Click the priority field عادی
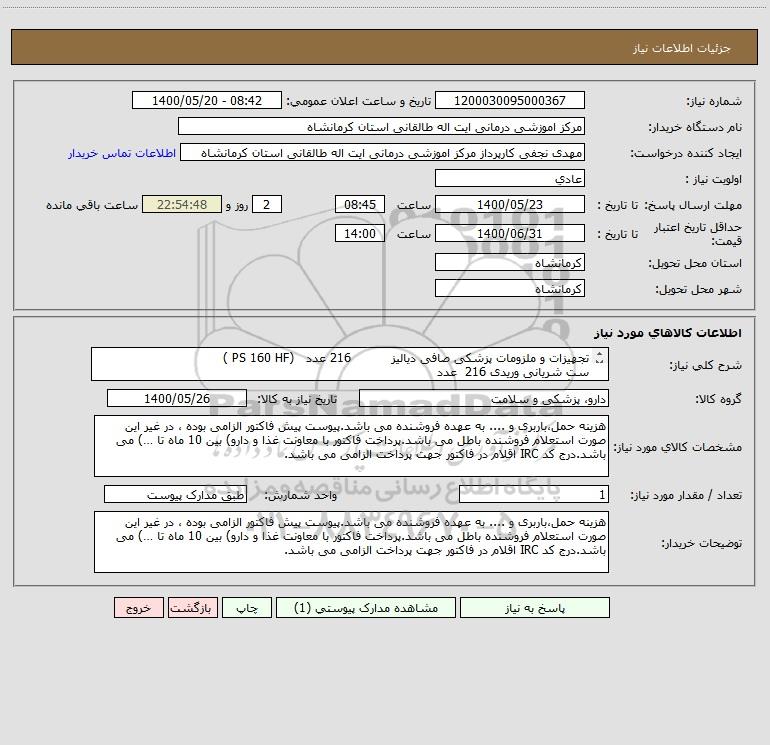 (x=510, y=178)
